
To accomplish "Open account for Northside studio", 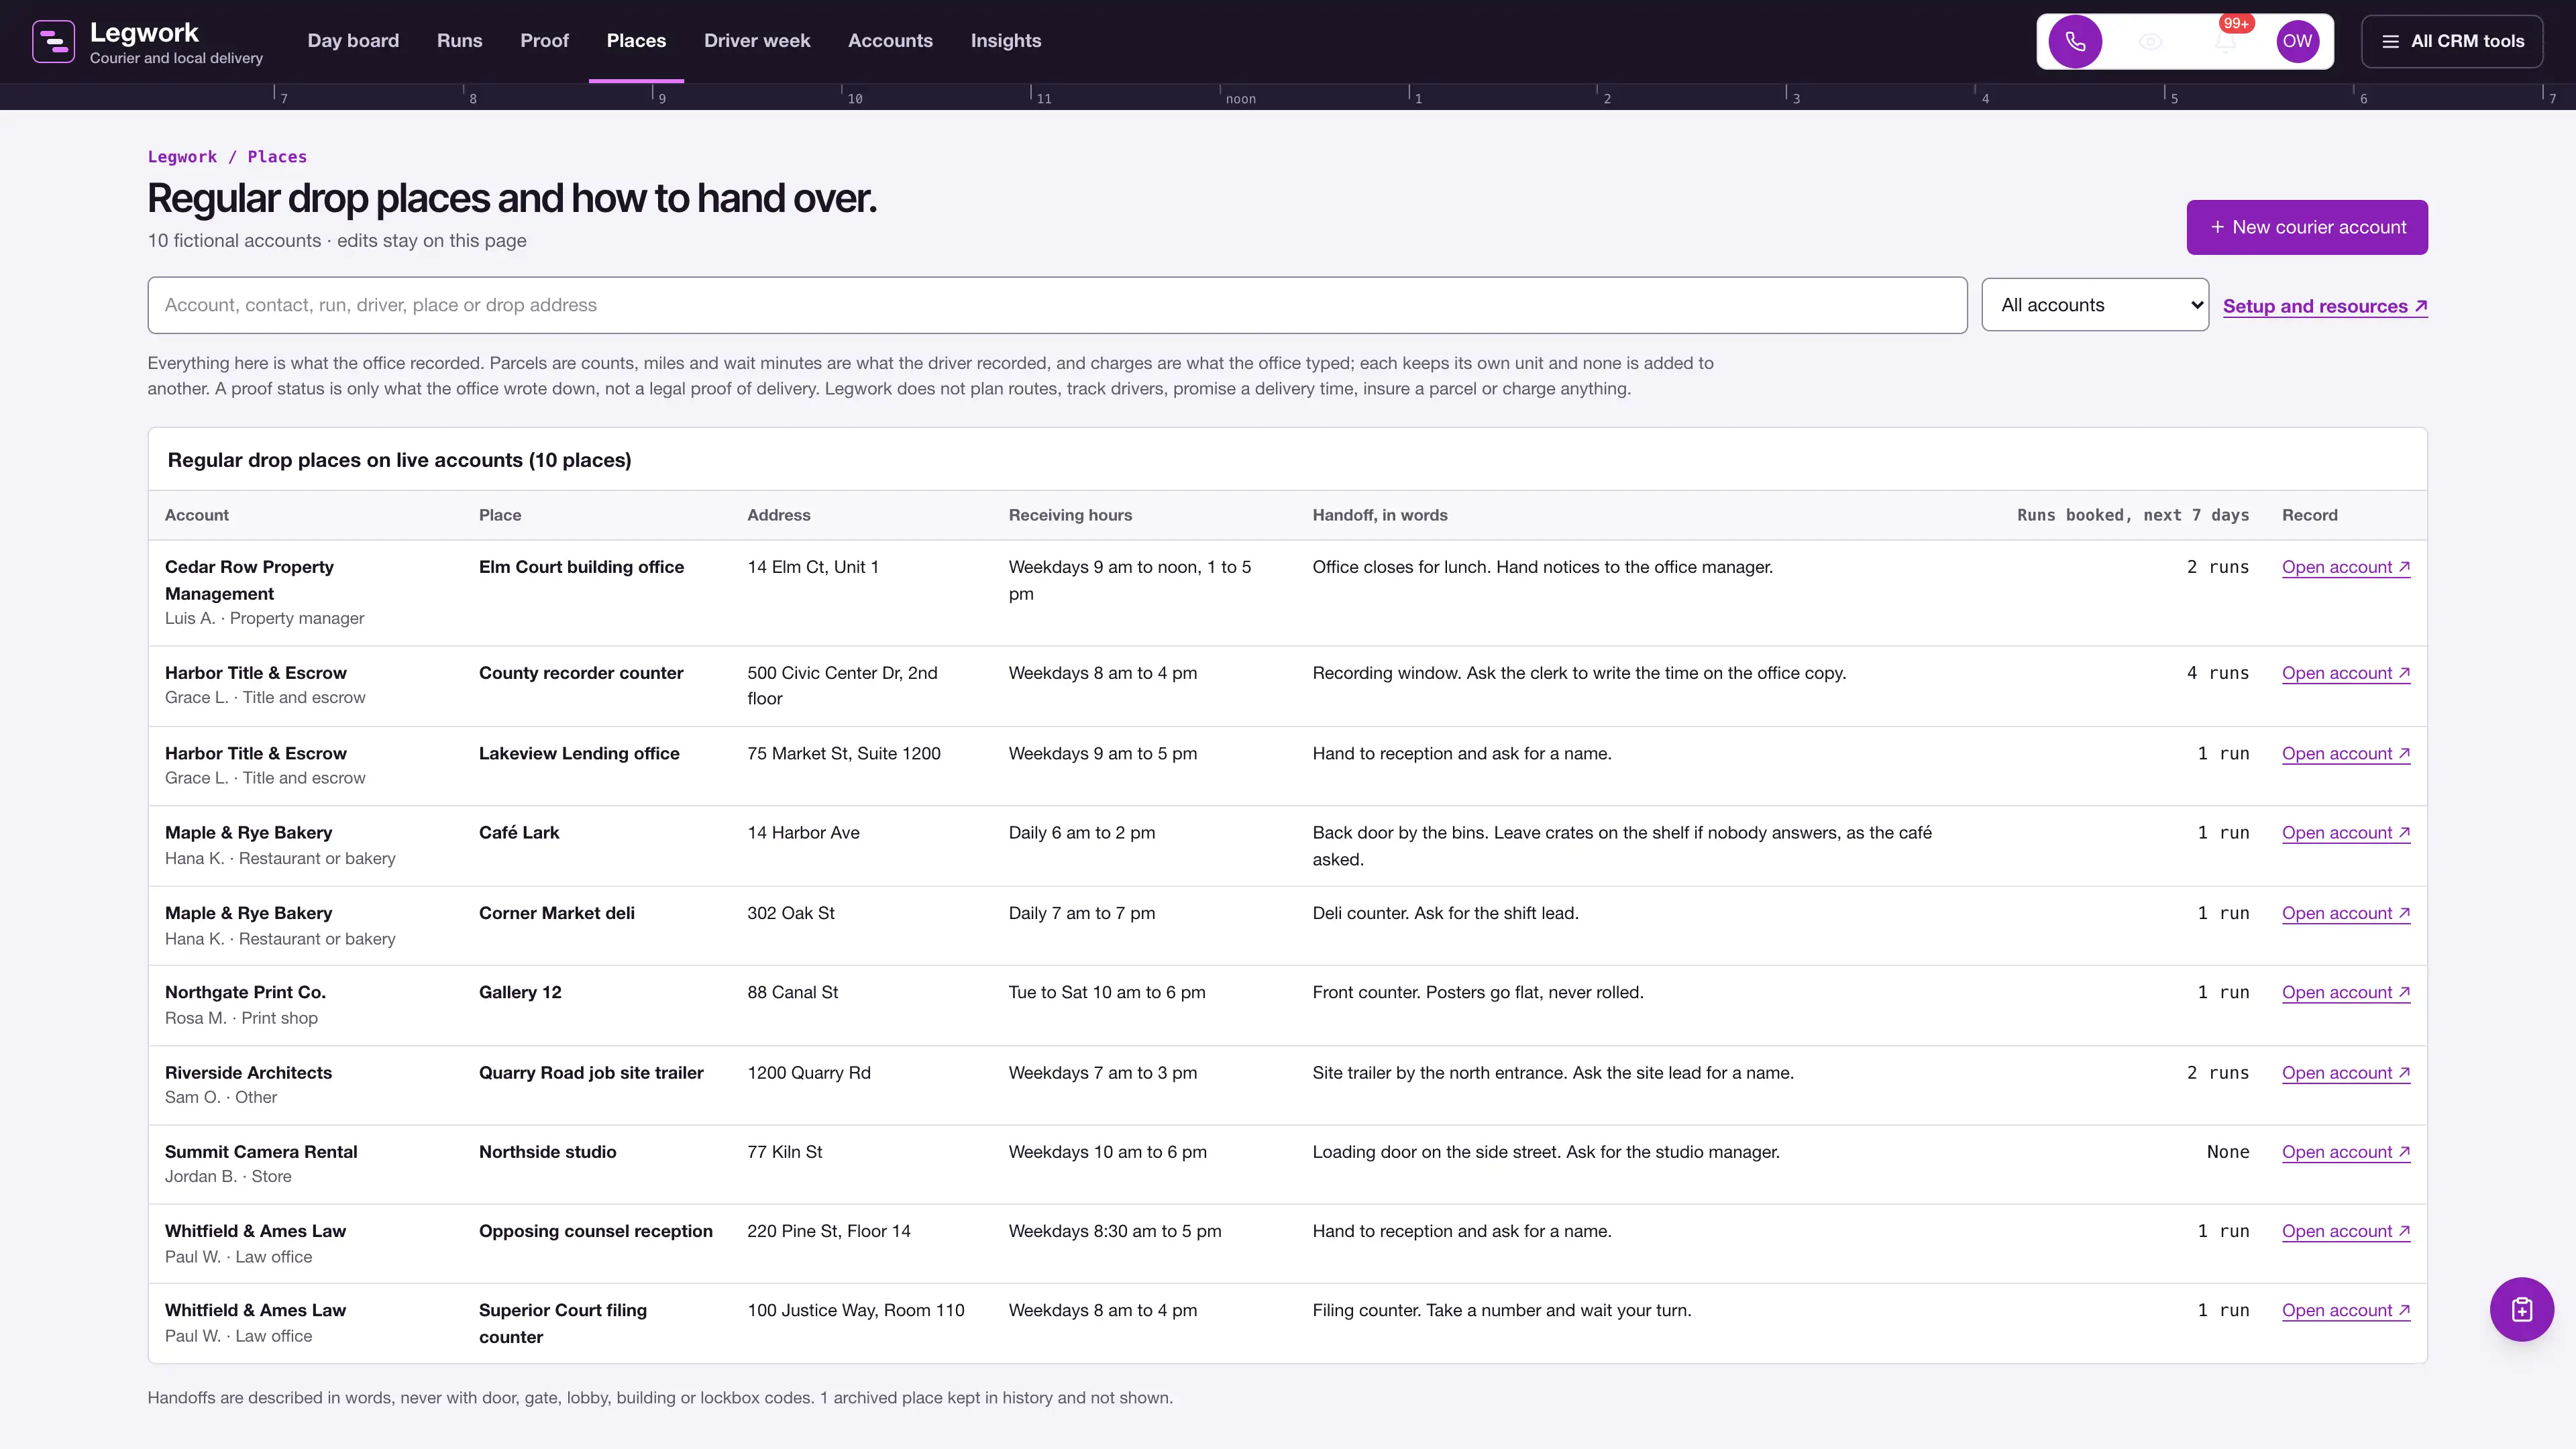I will (2346, 1152).
